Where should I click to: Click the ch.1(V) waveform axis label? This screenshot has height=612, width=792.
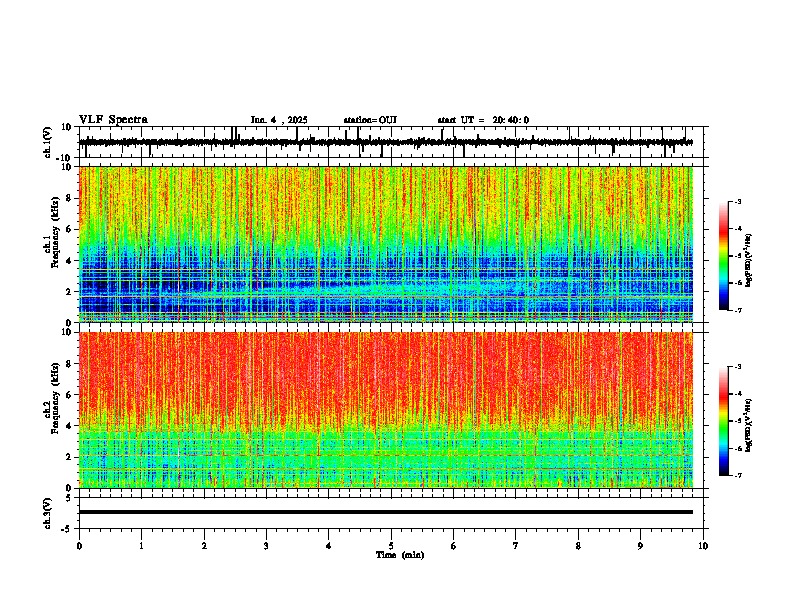click(x=48, y=142)
